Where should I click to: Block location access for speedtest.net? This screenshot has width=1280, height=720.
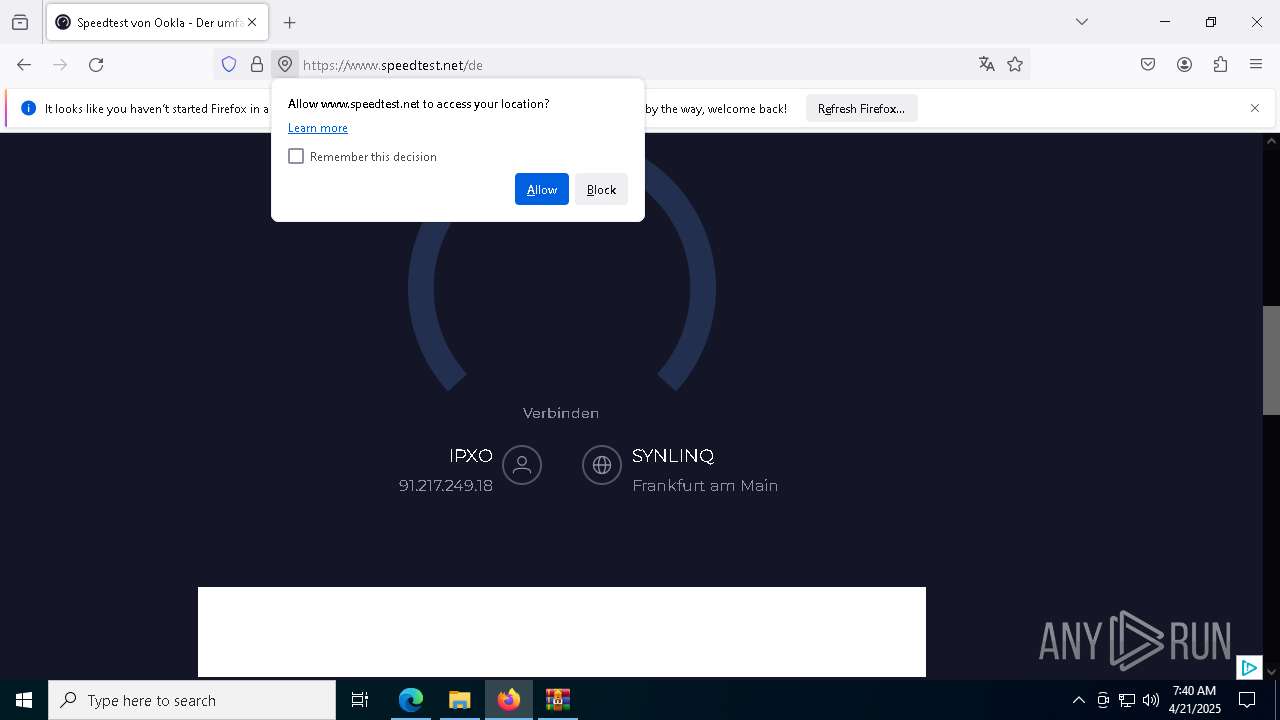601,189
